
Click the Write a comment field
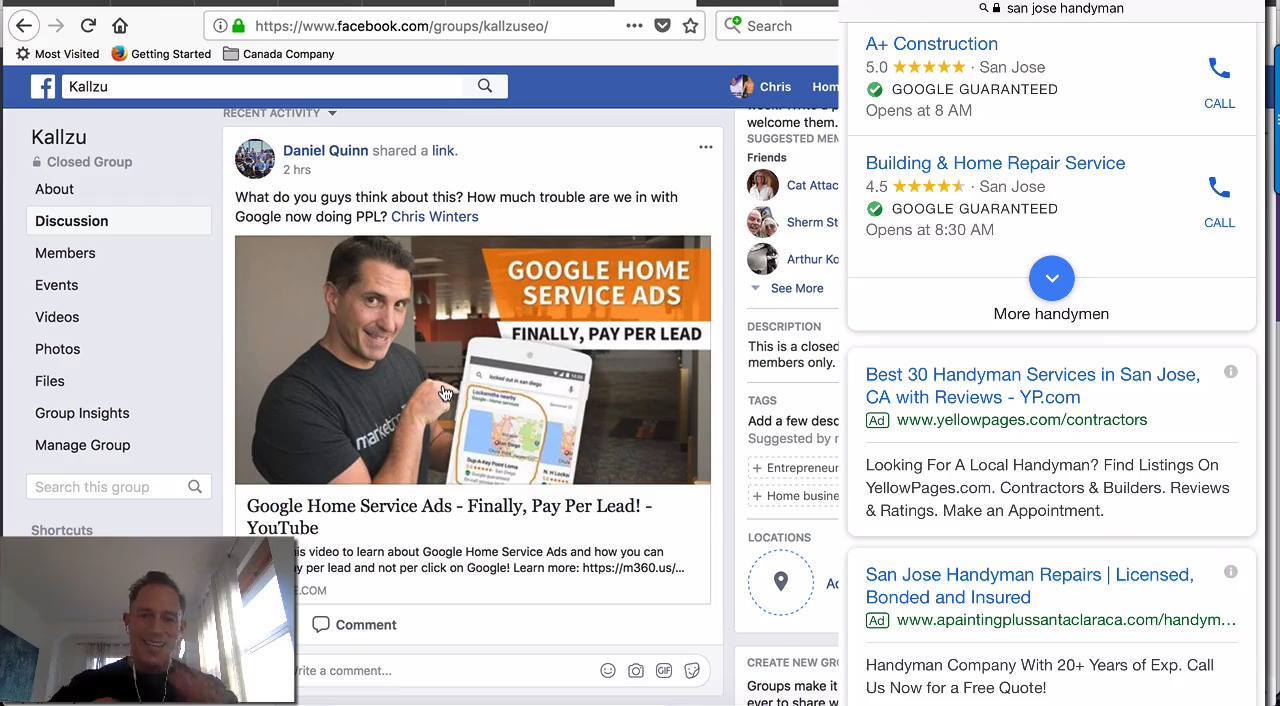444,671
